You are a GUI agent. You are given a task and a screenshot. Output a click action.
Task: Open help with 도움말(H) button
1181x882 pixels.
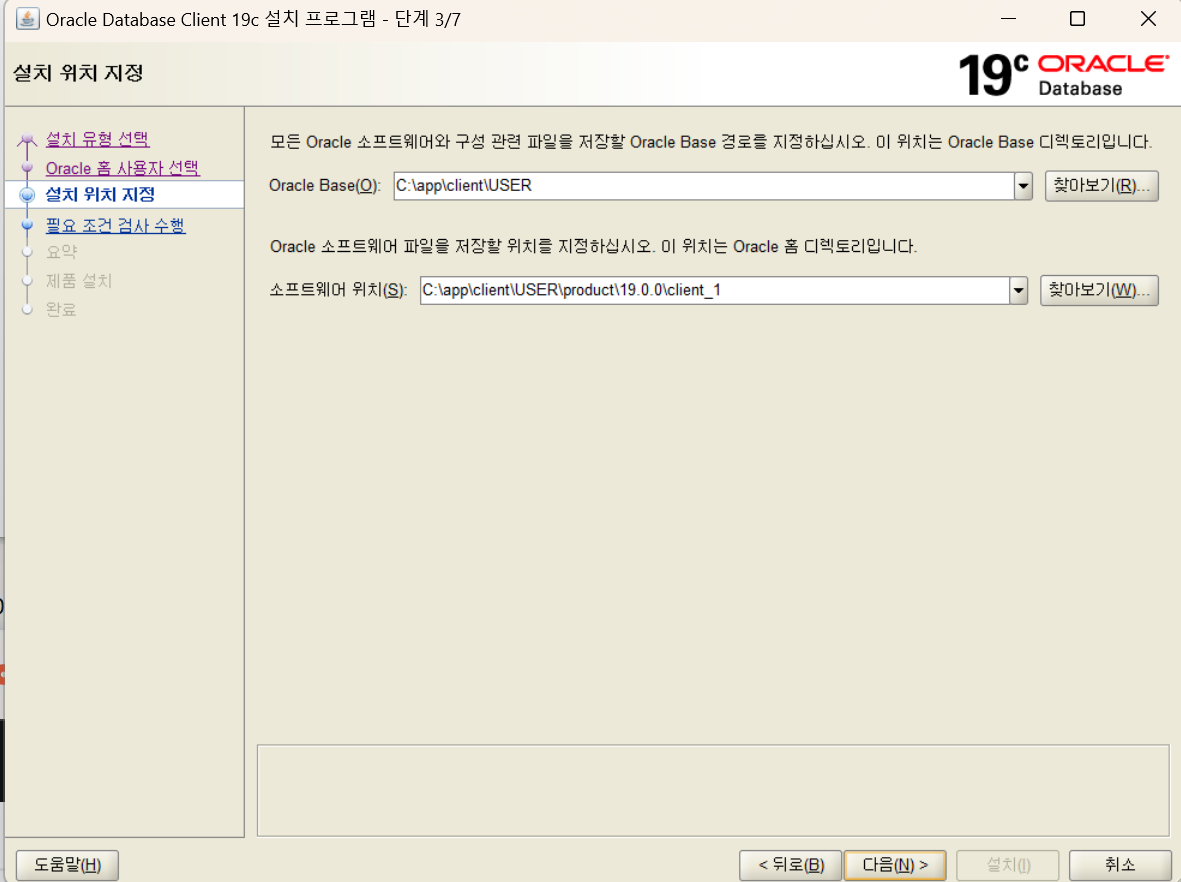[67, 865]
